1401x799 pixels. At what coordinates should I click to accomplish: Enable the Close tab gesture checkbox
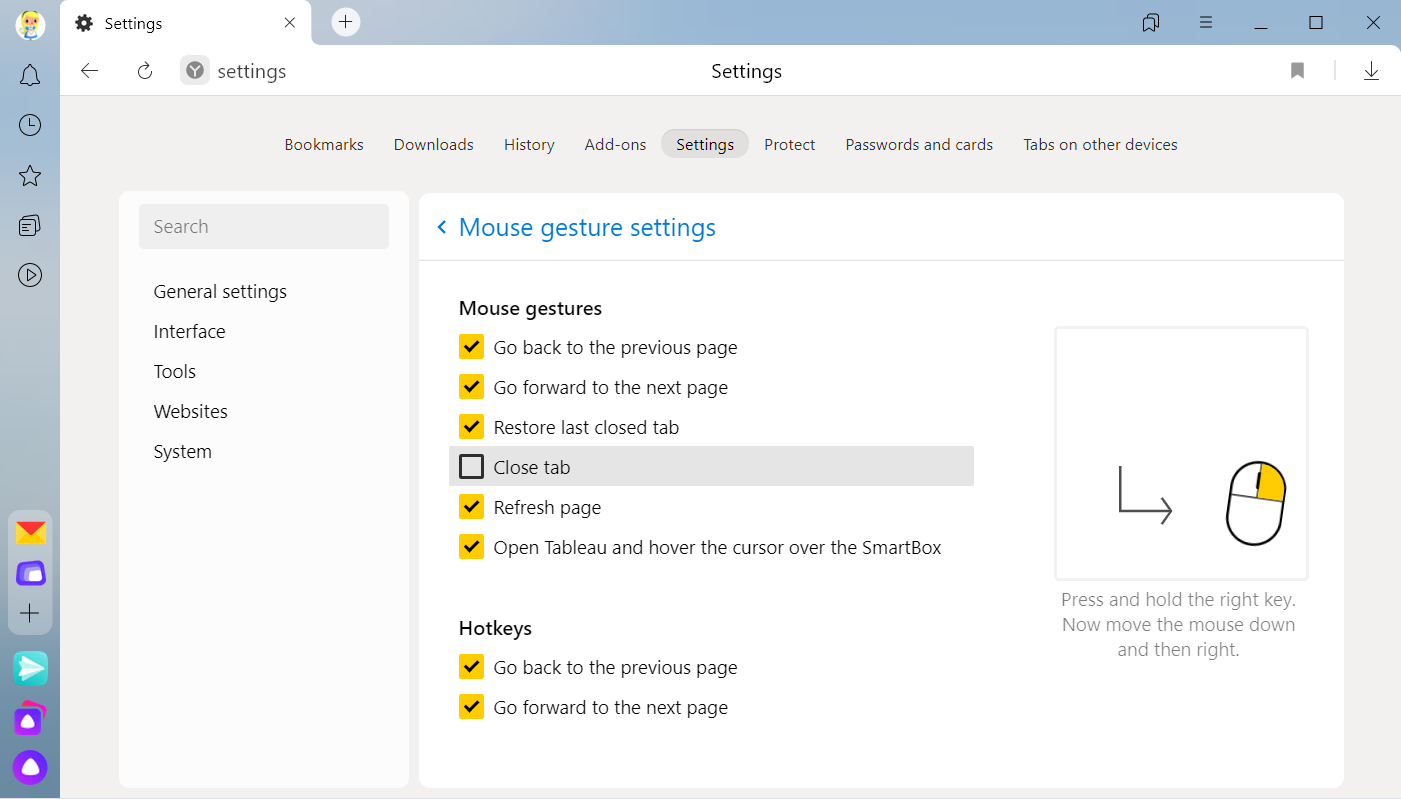tap(471, 467)
